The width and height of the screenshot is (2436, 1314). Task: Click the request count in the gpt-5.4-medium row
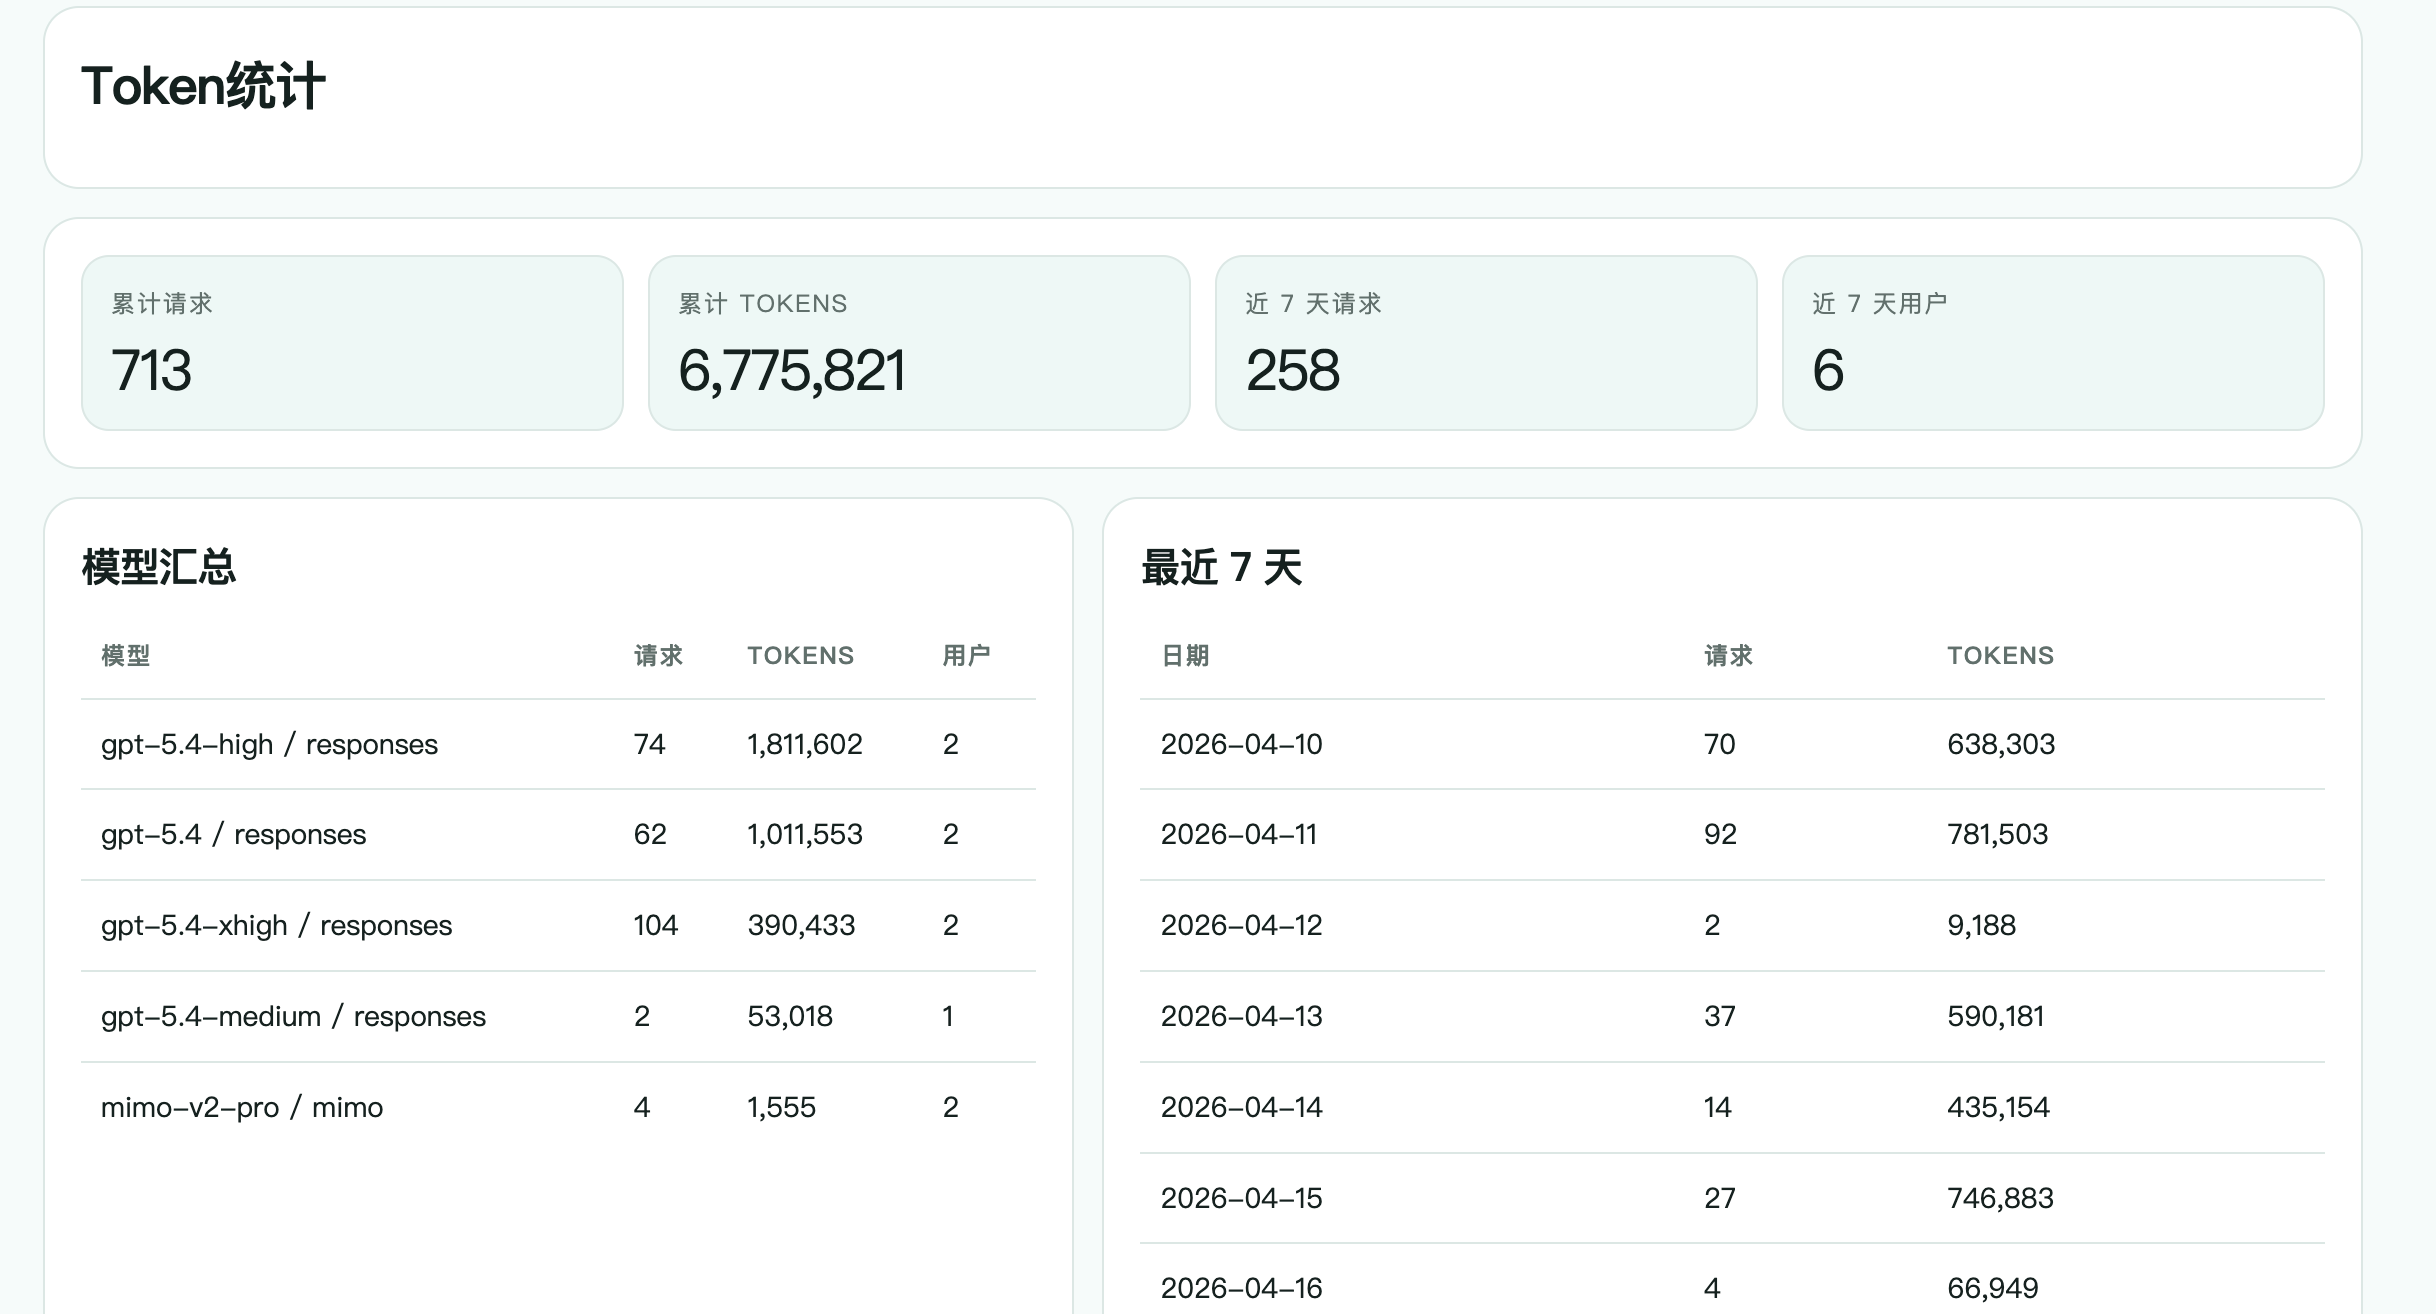point(642,1017)
